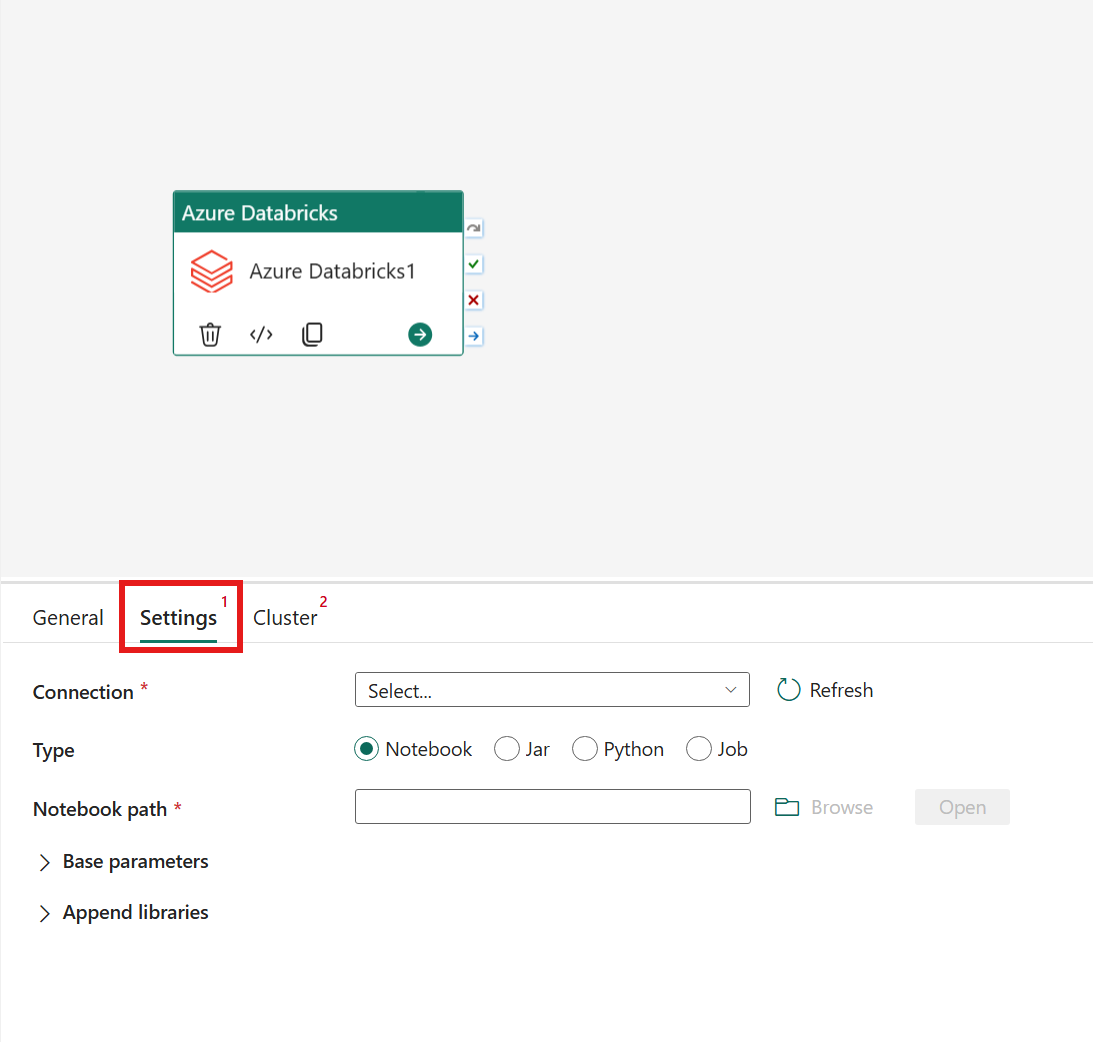Switch to the General tab
This screenshot has height=1042, width=1093.
click(68, 618)
